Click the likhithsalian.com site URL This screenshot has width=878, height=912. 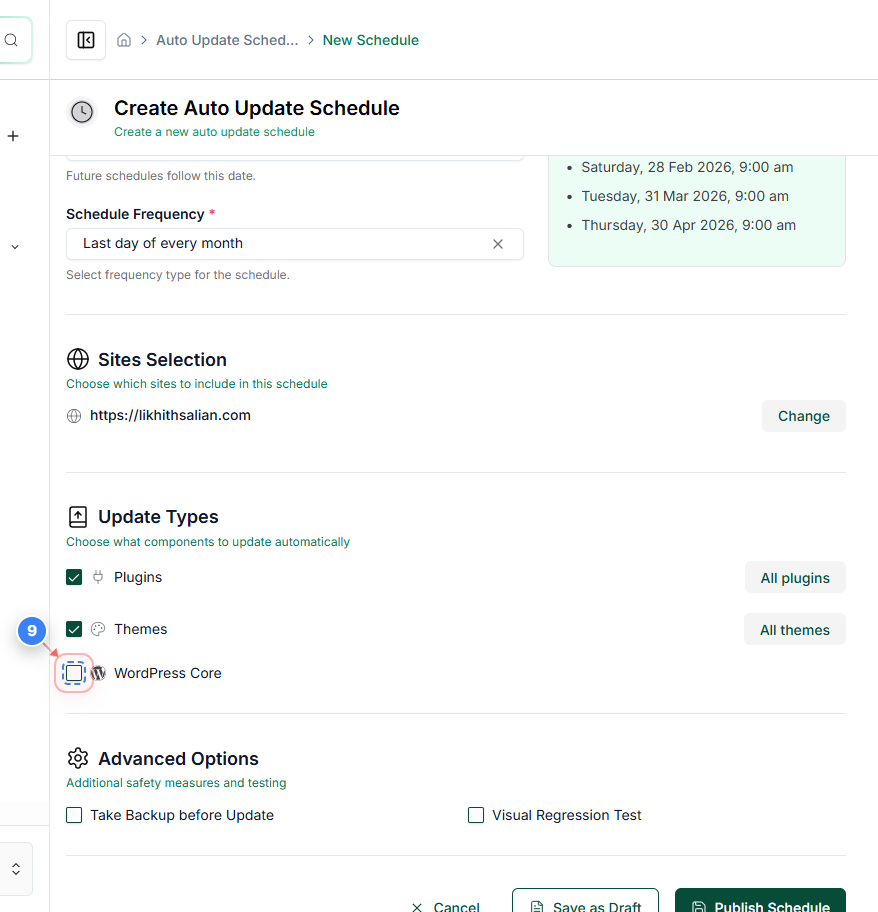point(170,415)
